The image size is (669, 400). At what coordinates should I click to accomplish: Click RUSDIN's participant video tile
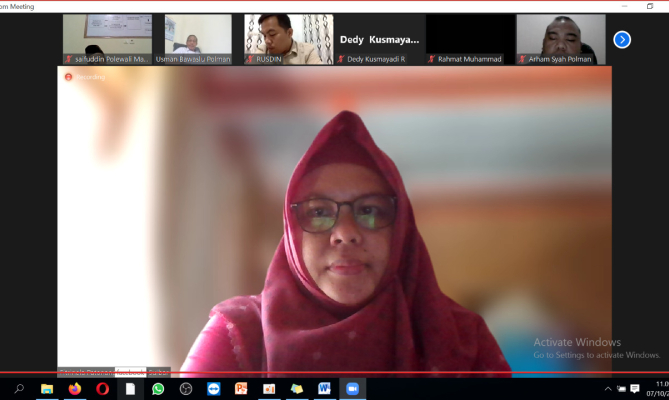[x=289, y=39]
